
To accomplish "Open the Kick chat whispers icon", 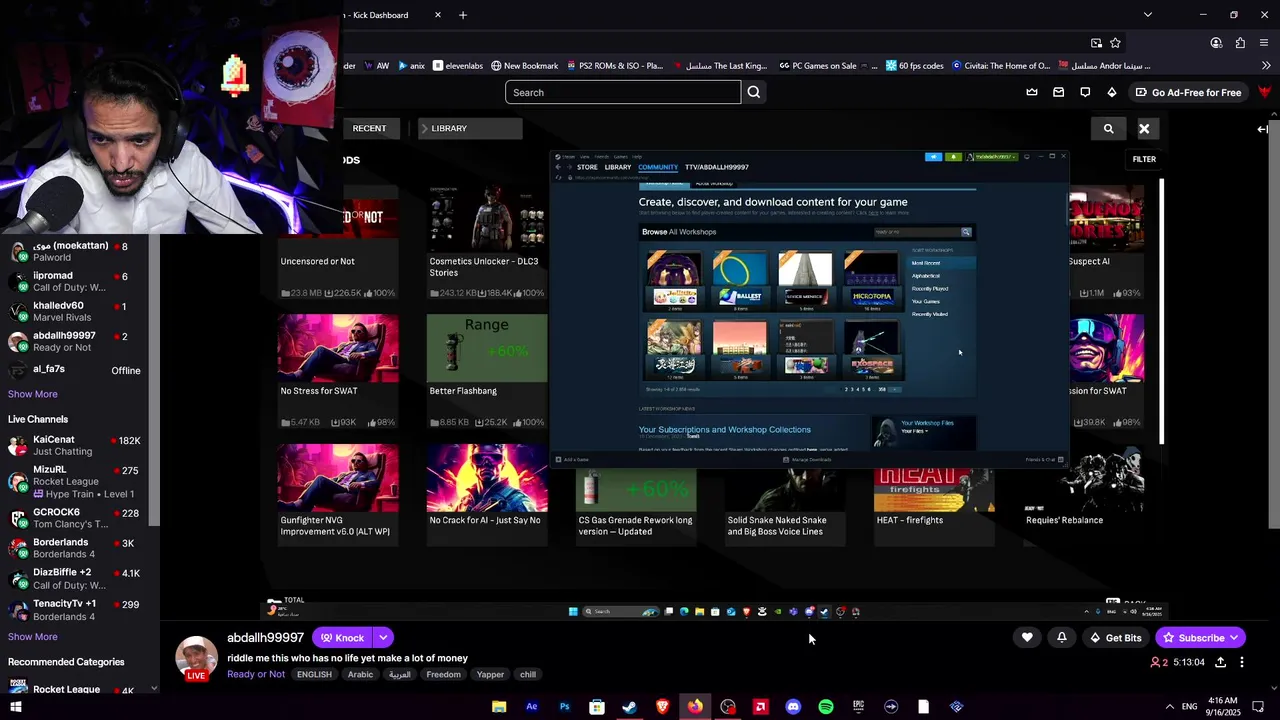I will (x=1085, y=92).
